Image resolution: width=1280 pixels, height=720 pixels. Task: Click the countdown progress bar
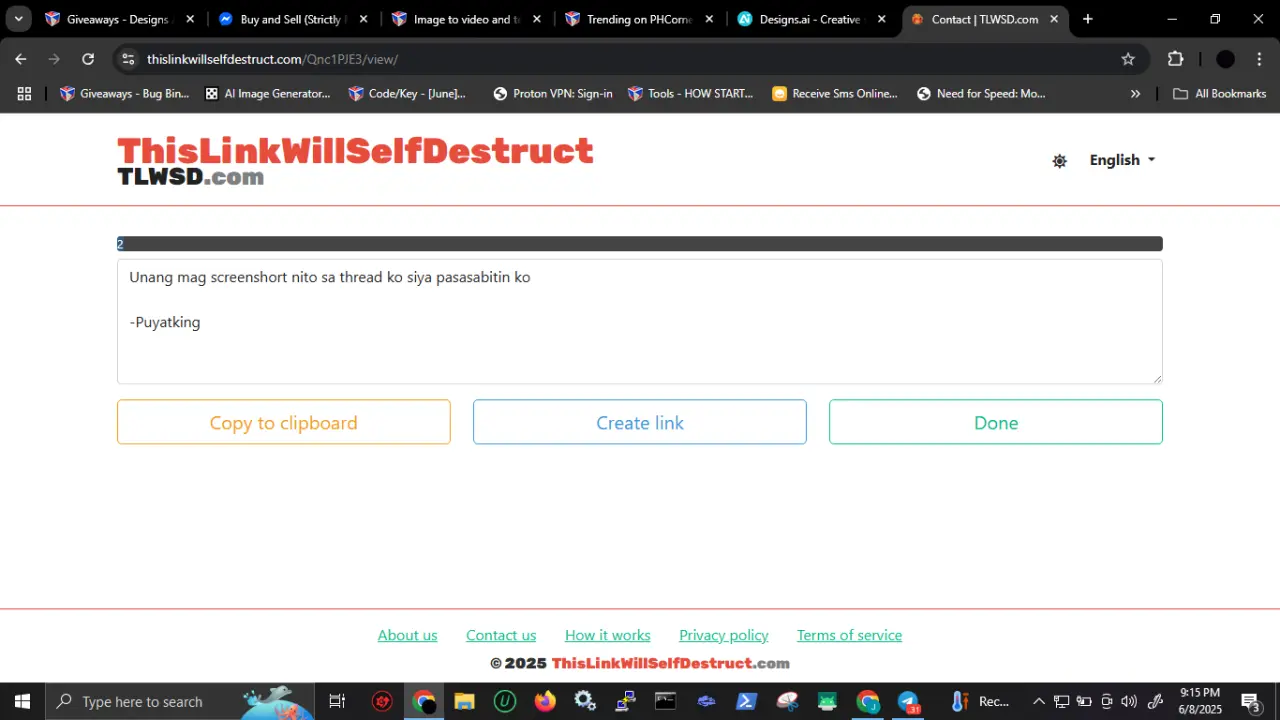[x=640, y=244]
